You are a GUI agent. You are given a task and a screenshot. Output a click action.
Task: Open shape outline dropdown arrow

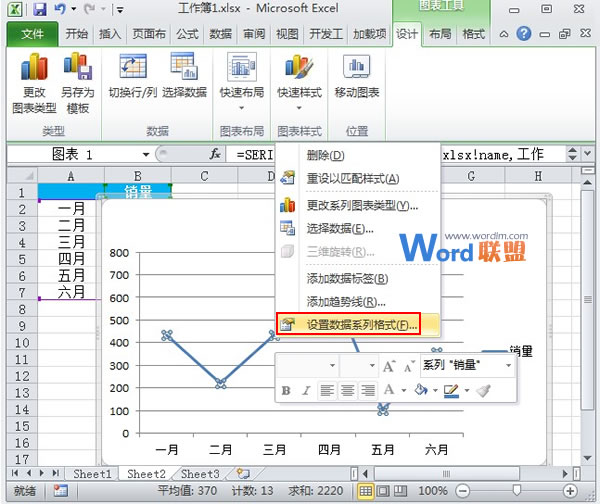466,390
